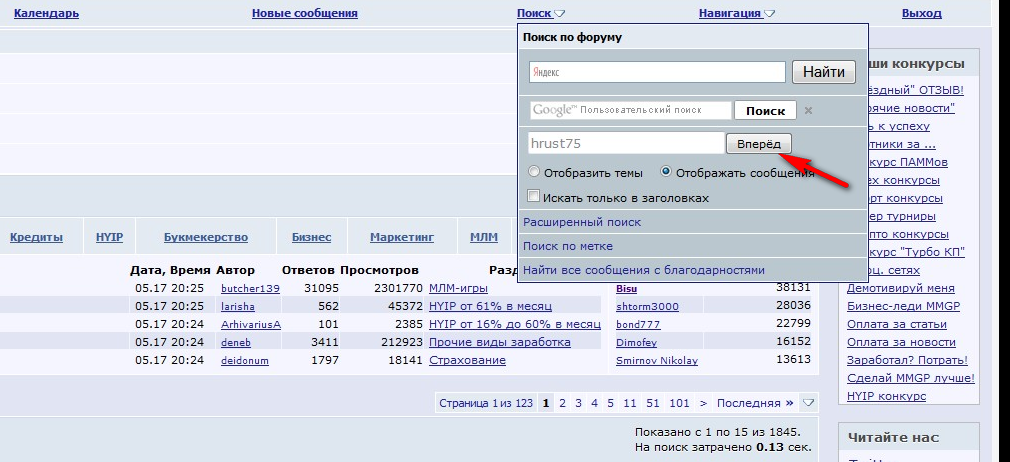The image size is (1010, 462).
Task: Click the next page '>' arrow in pagination
Action: tap(703, 403)
